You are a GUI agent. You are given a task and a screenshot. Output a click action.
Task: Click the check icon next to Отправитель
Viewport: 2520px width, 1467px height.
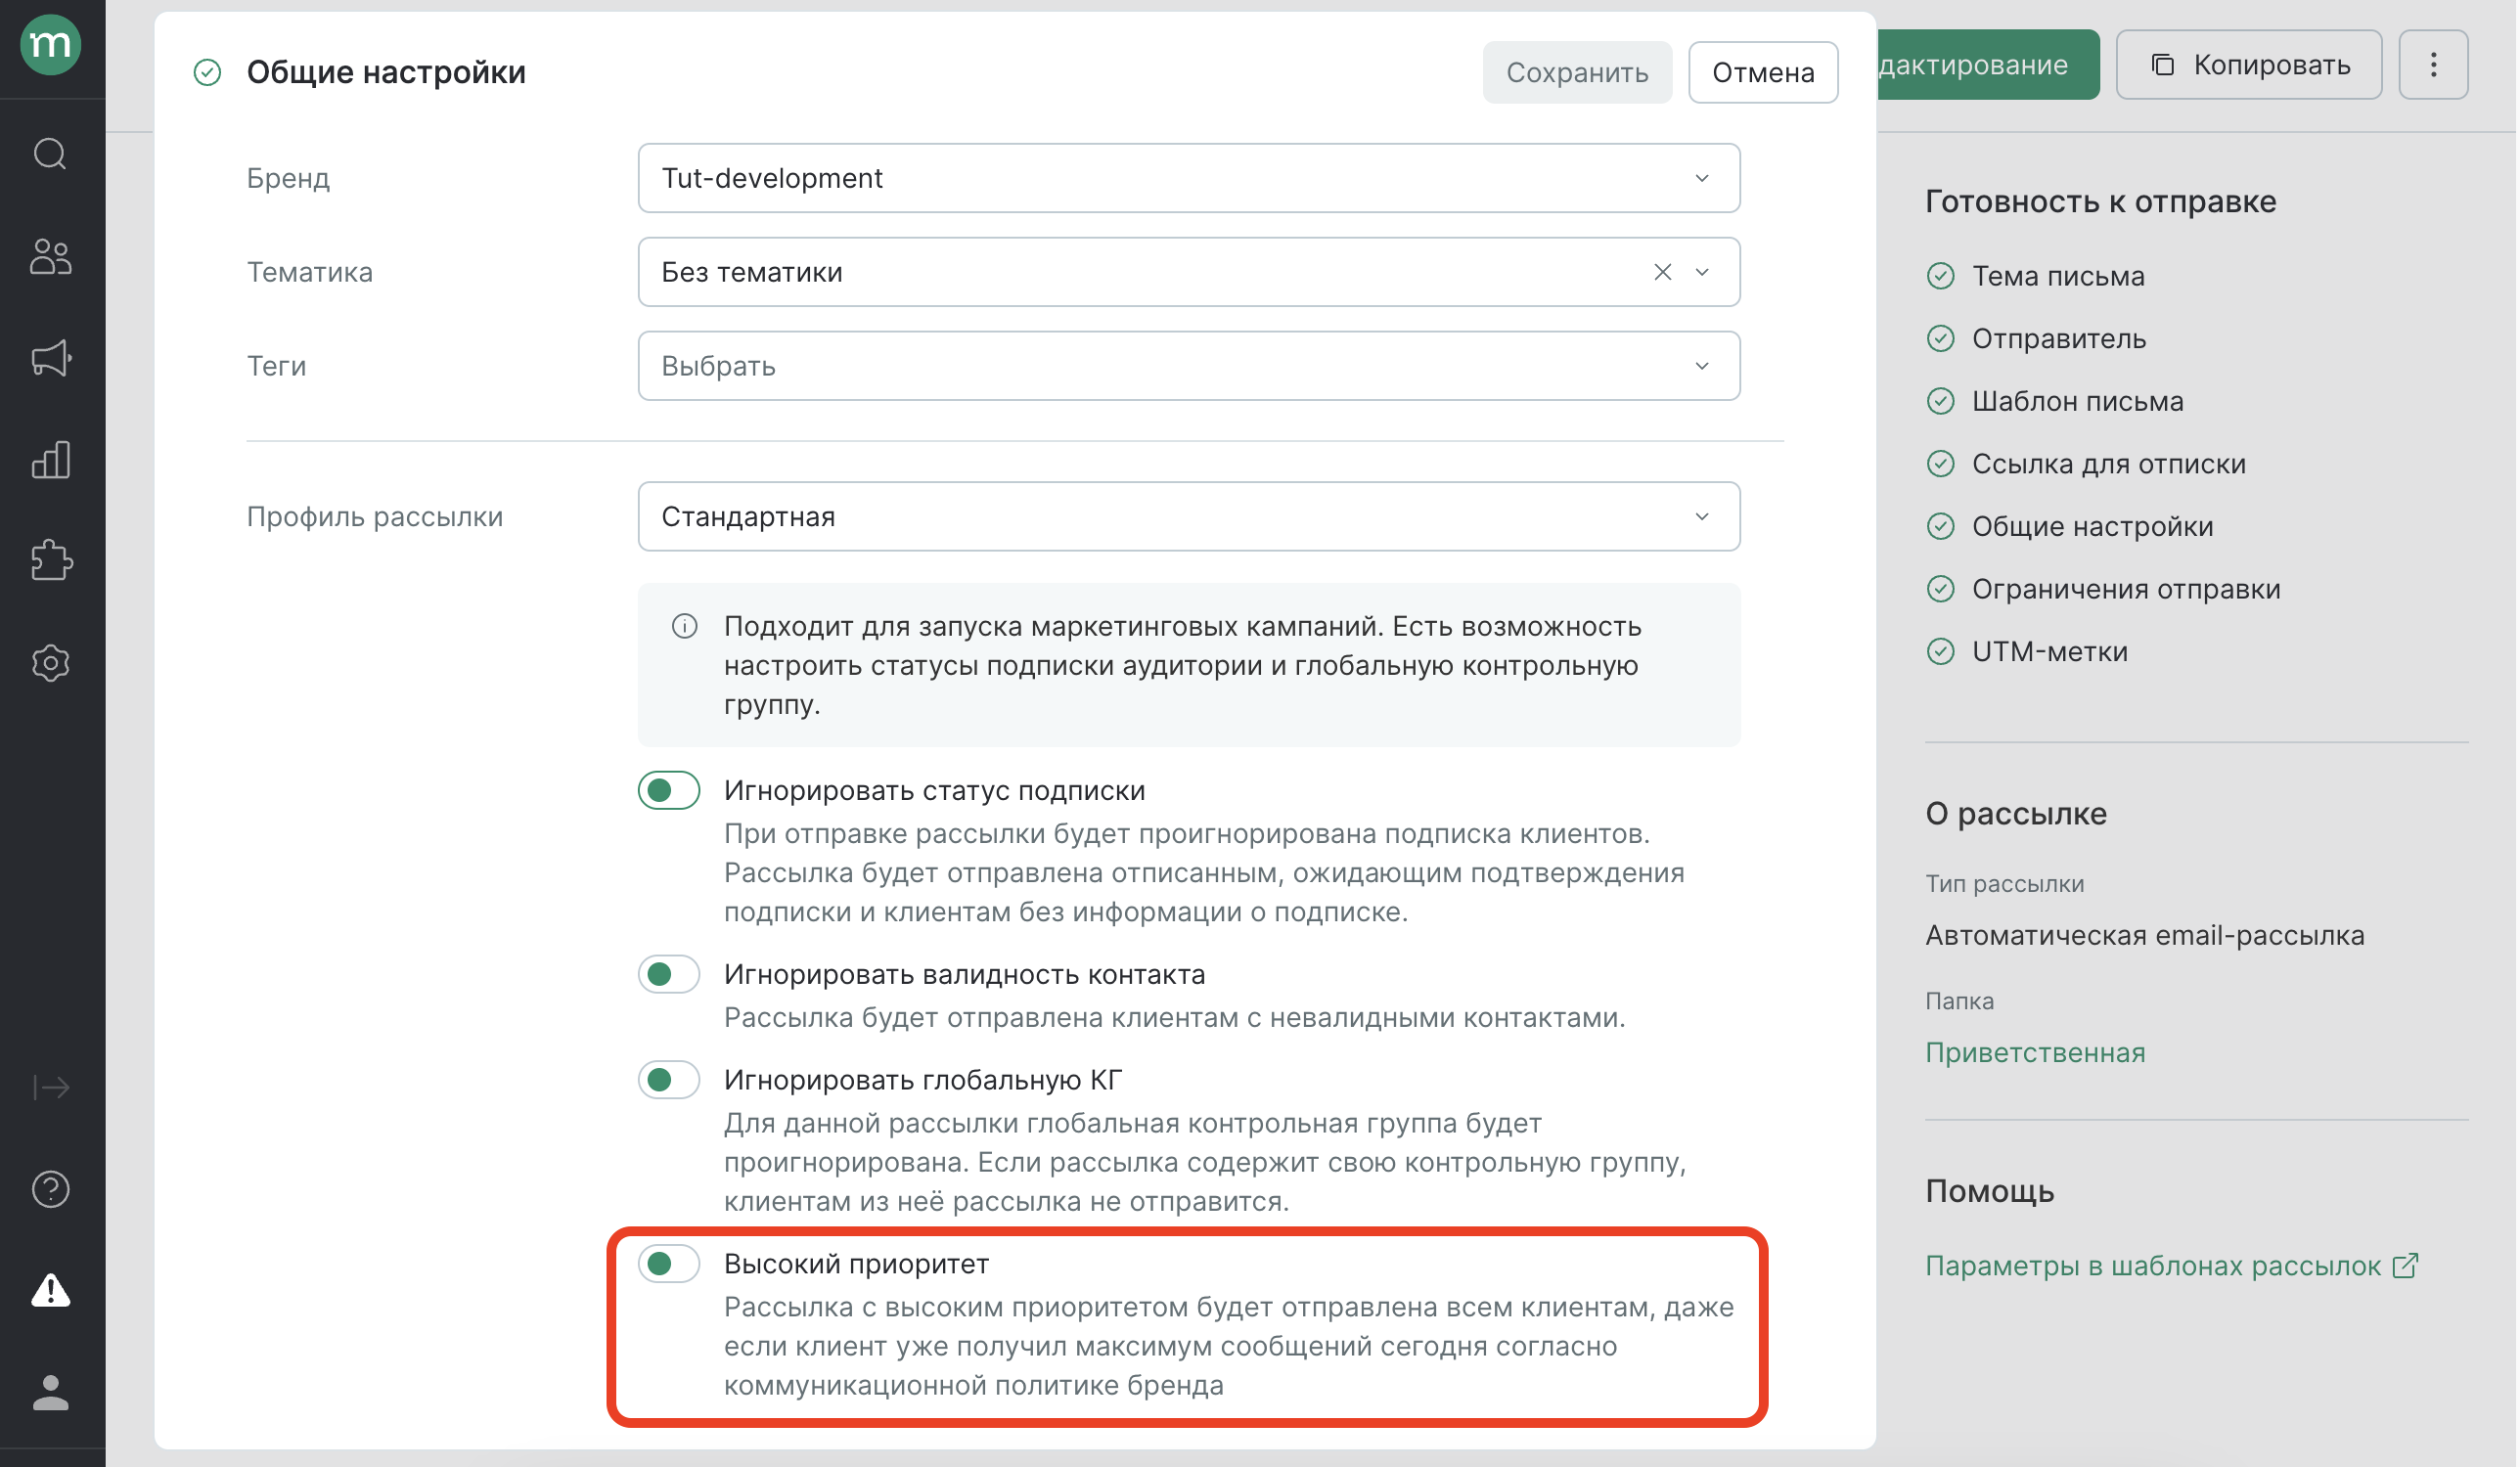coord(1942,339)
